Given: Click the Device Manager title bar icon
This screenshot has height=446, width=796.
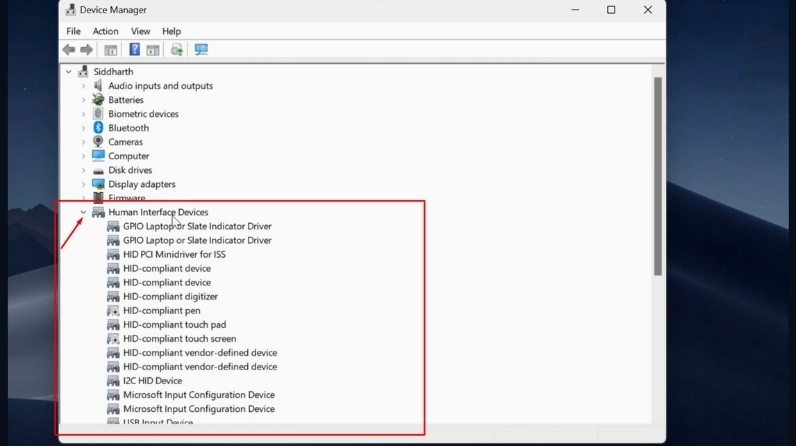Looking at the screenshot, I should [x=71, y=10].
